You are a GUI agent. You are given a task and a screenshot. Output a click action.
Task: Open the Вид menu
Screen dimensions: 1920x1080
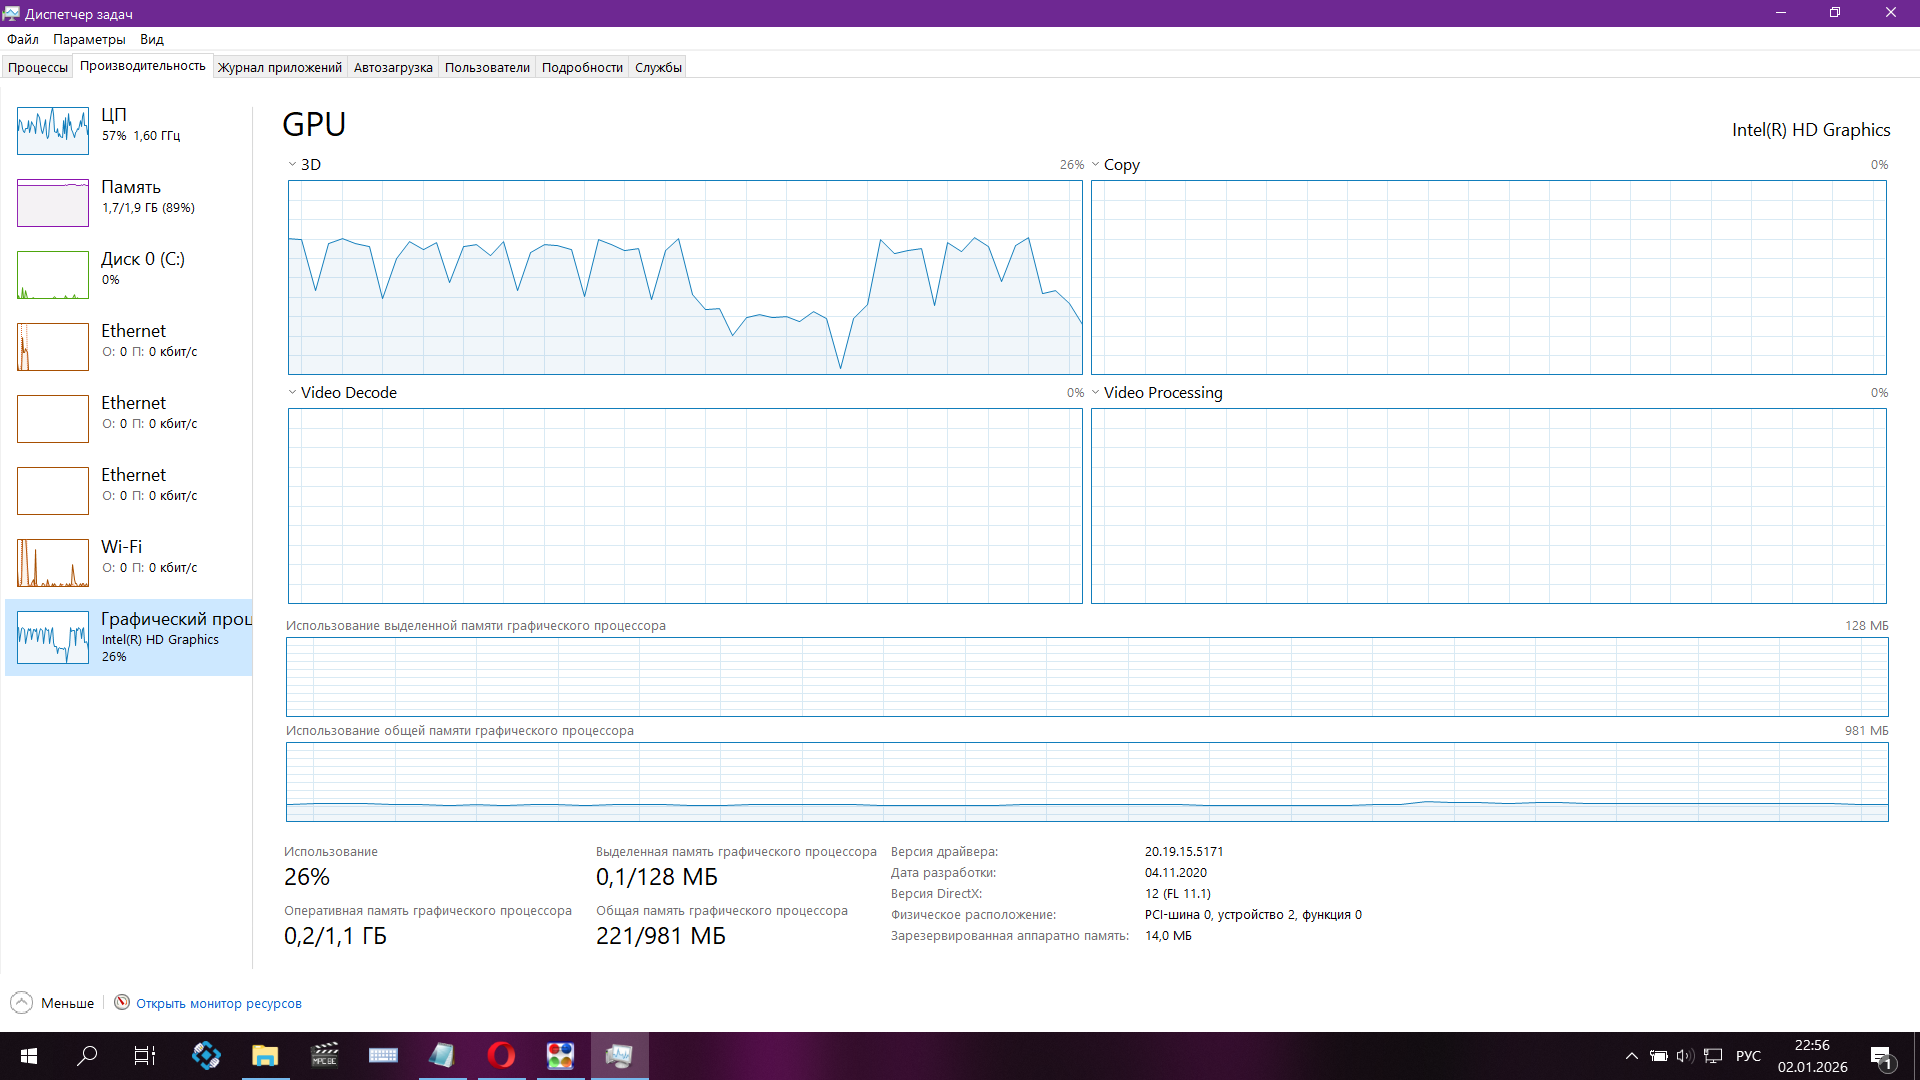[x=151, y=39]
